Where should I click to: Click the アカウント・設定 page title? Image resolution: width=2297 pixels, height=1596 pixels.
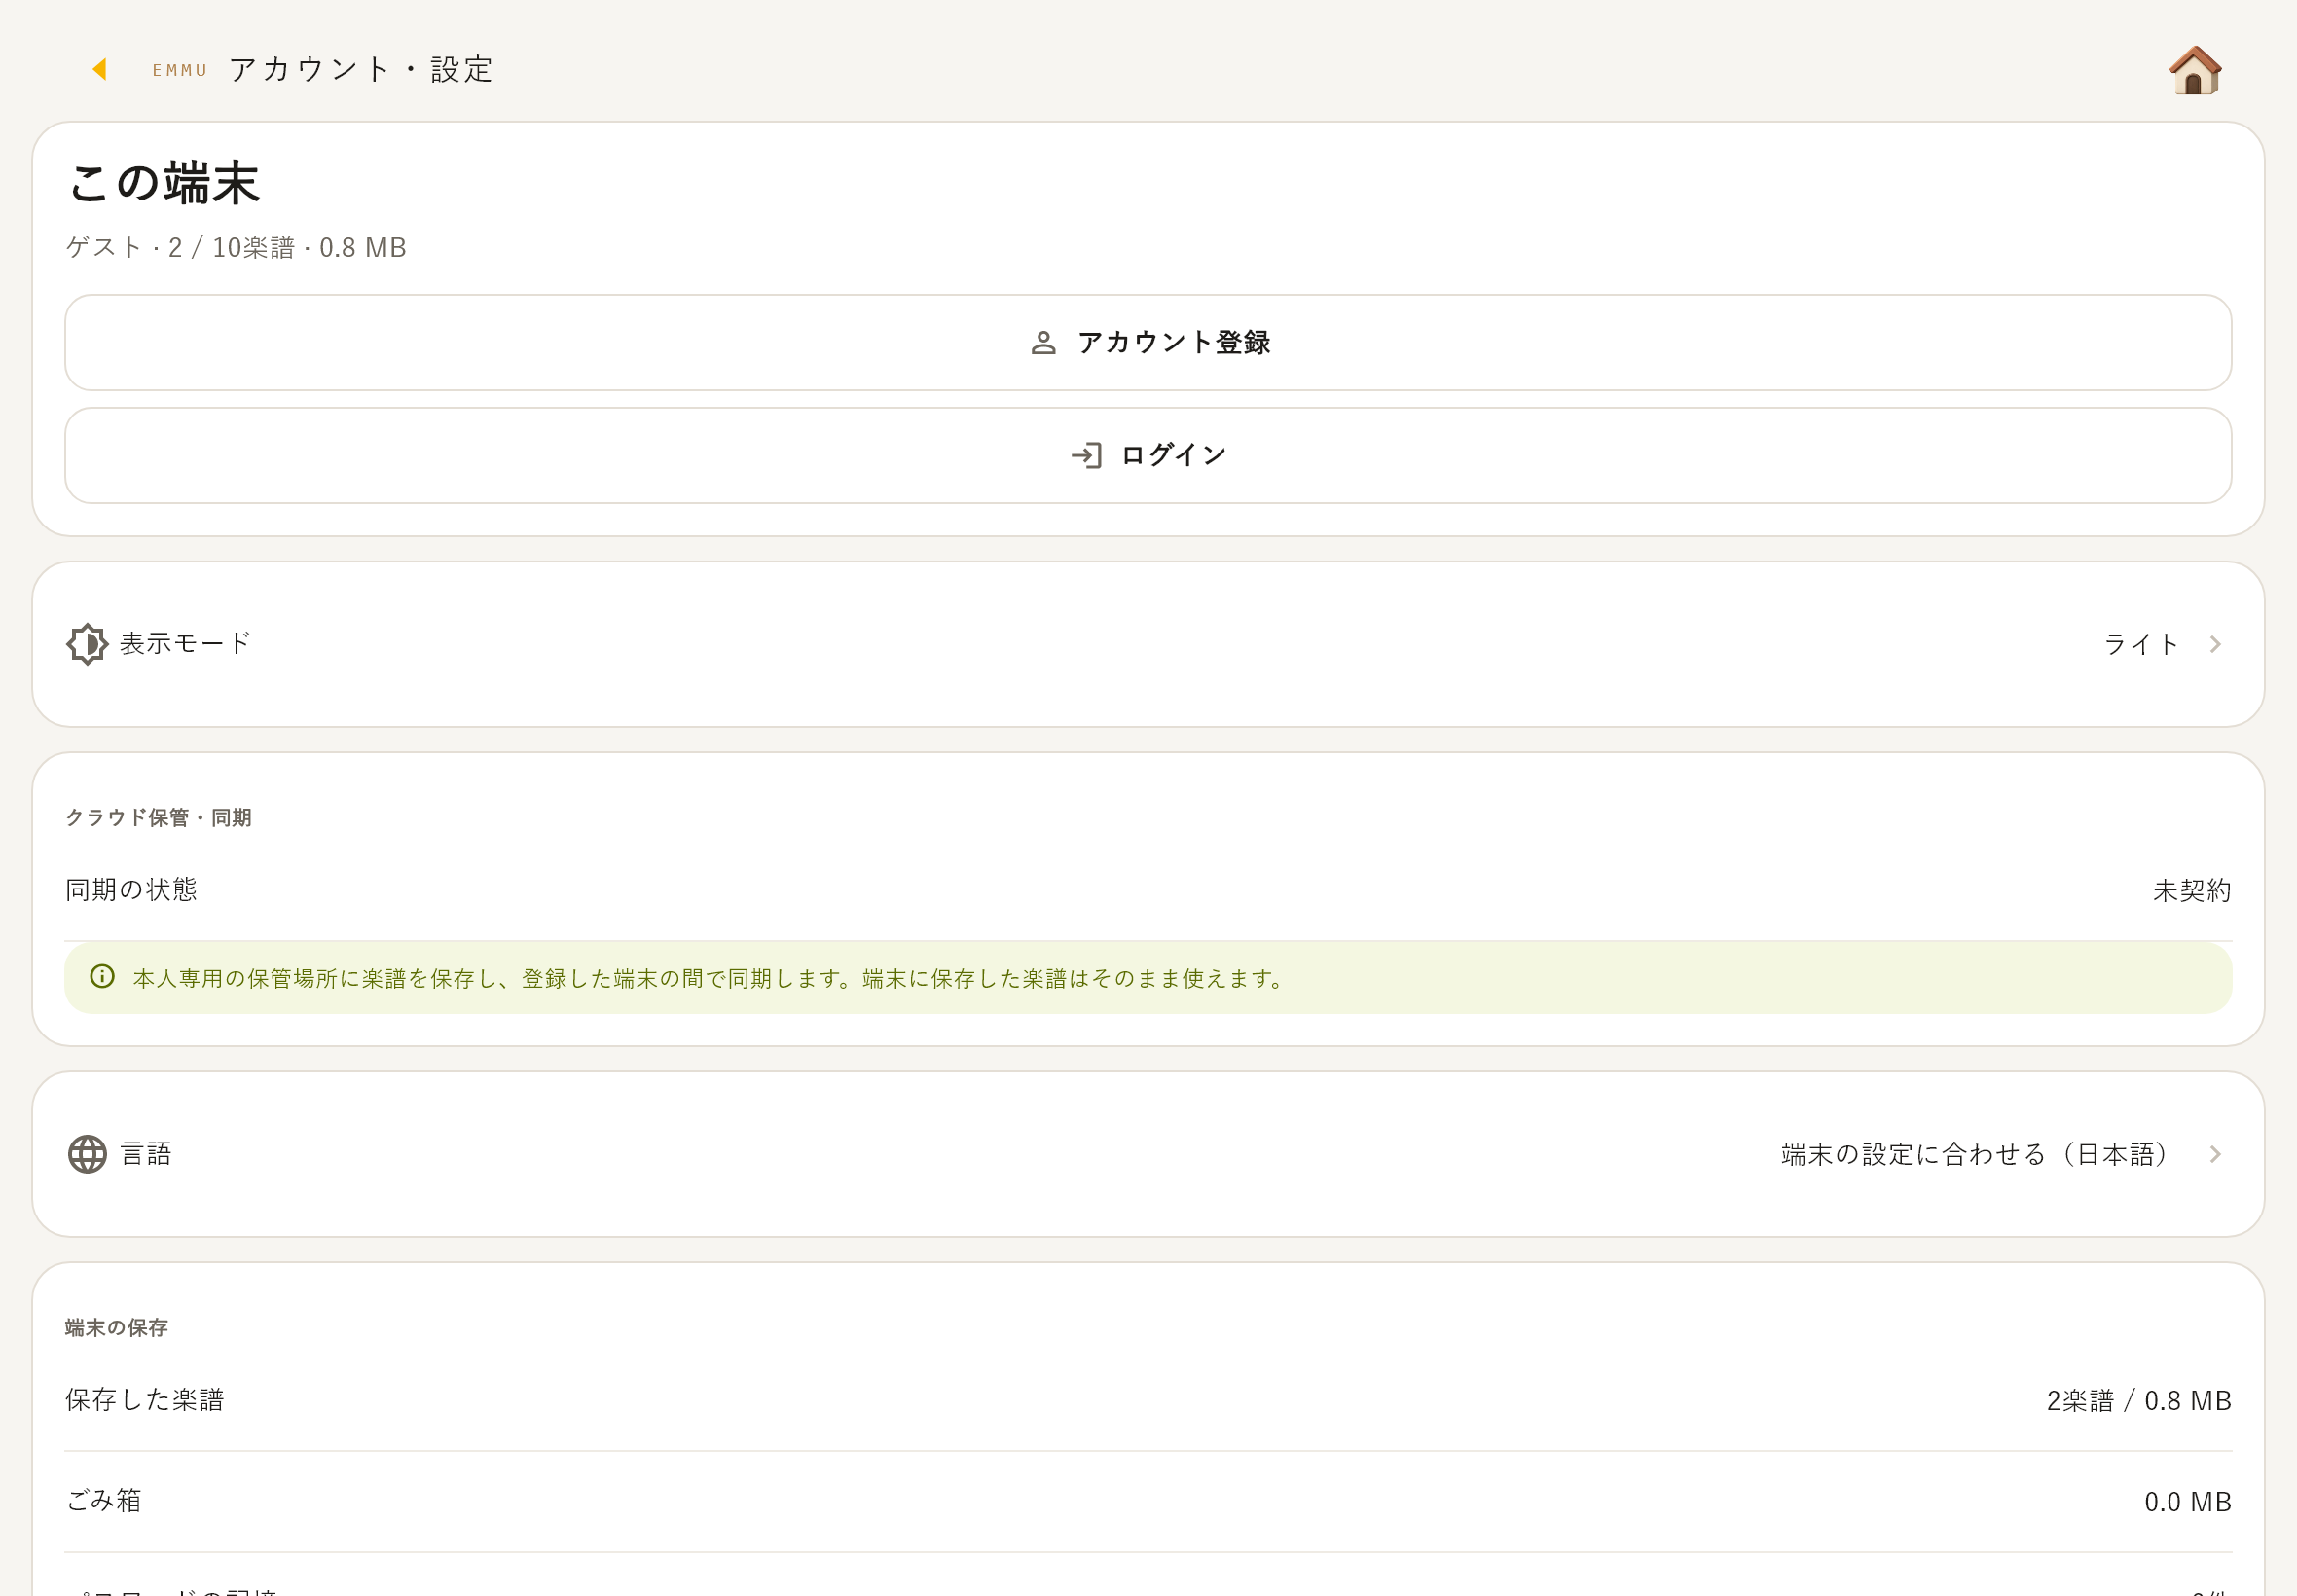(x=361, y=69)
